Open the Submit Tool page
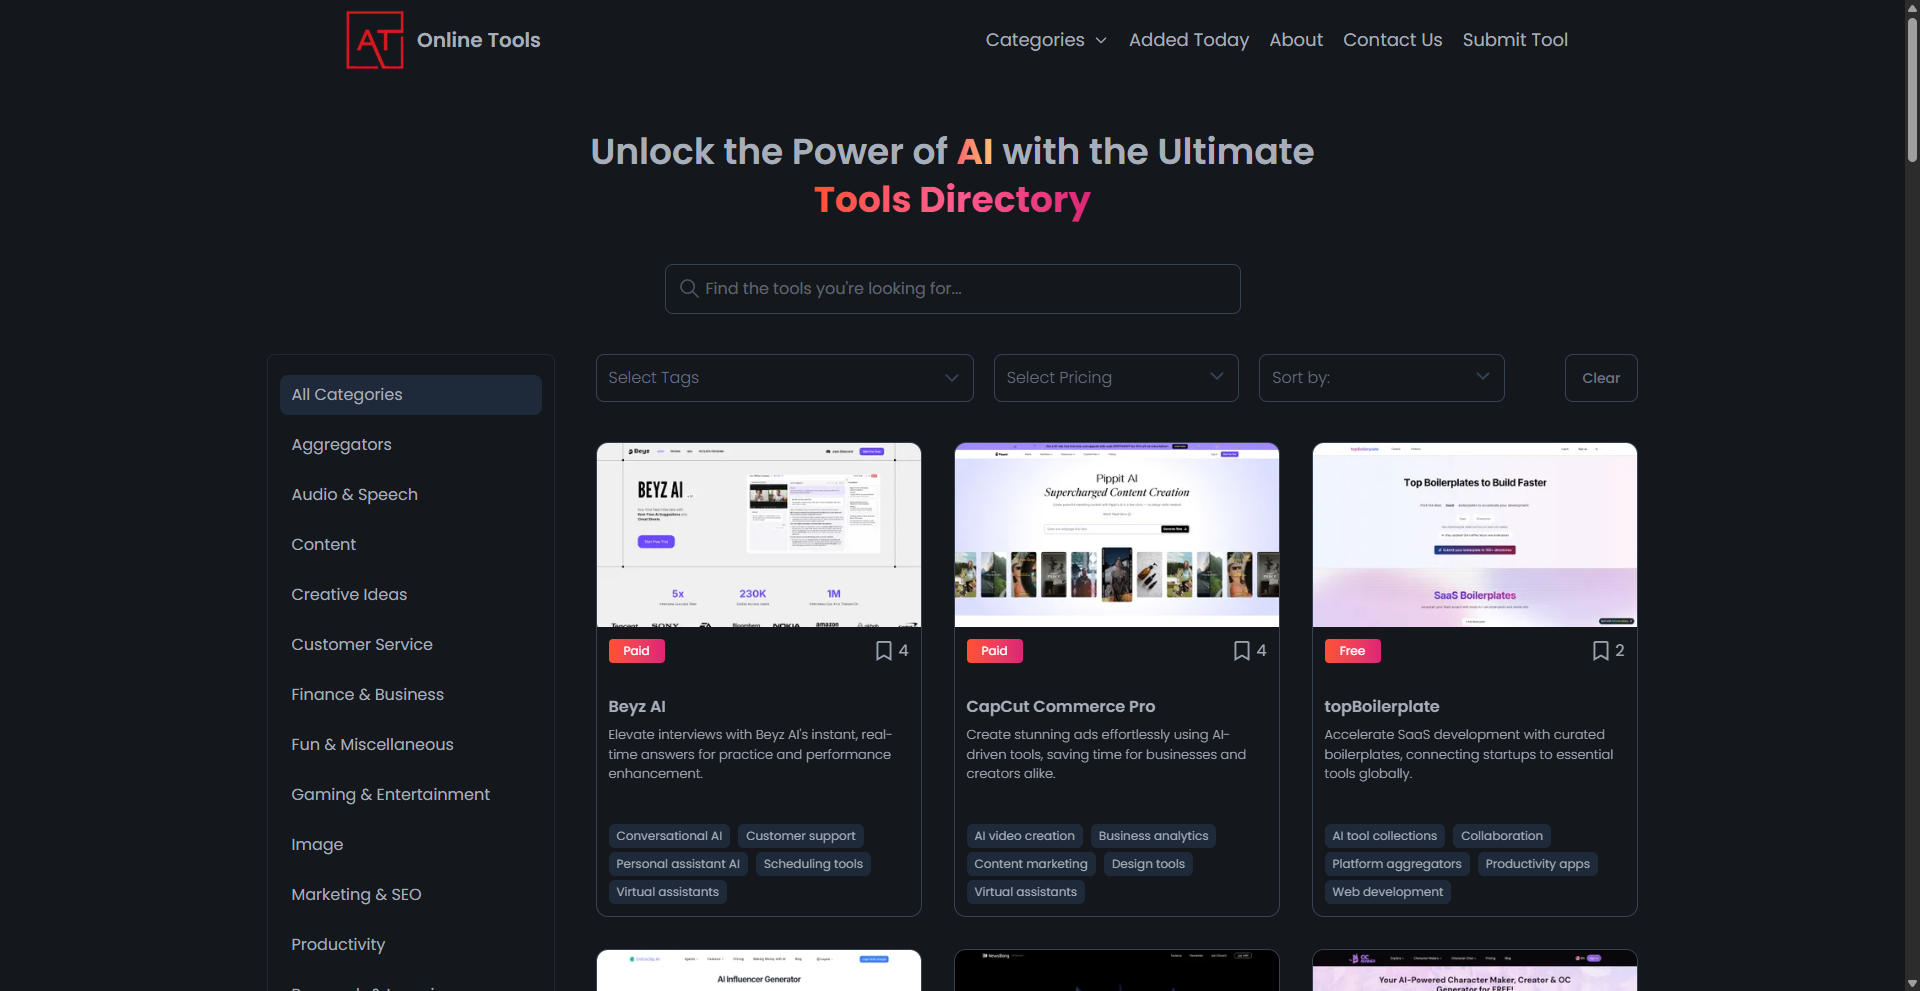This screenshot has width=1920, height=991. (1515, 40)
